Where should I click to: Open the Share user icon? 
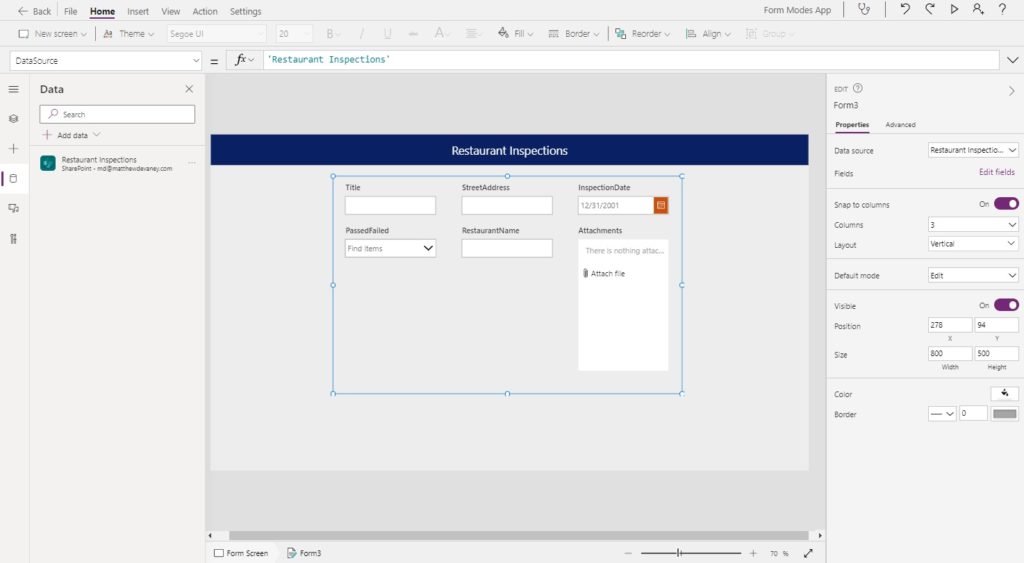978,9
